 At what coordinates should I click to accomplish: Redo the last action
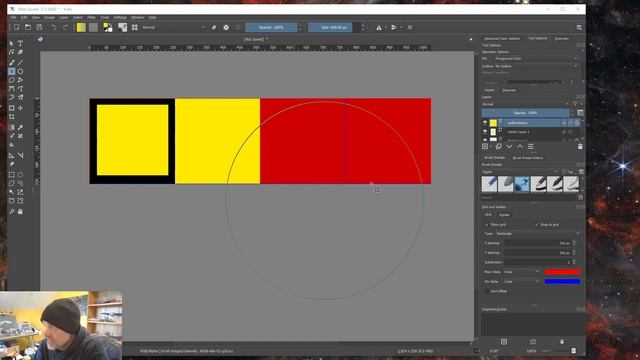(65, 27)
